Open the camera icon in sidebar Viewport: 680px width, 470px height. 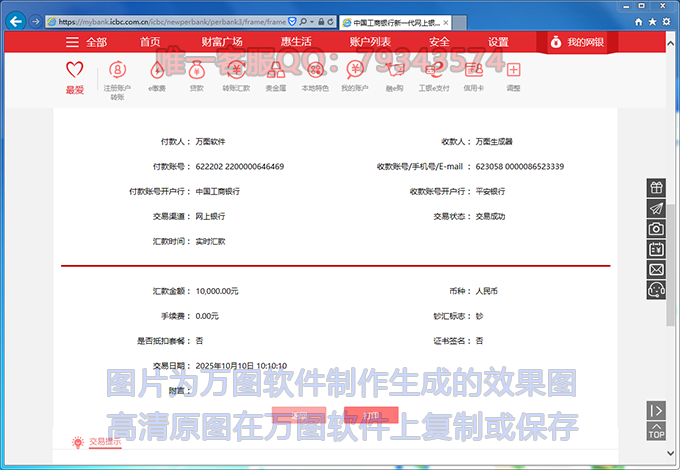click(x=656, y=229)
